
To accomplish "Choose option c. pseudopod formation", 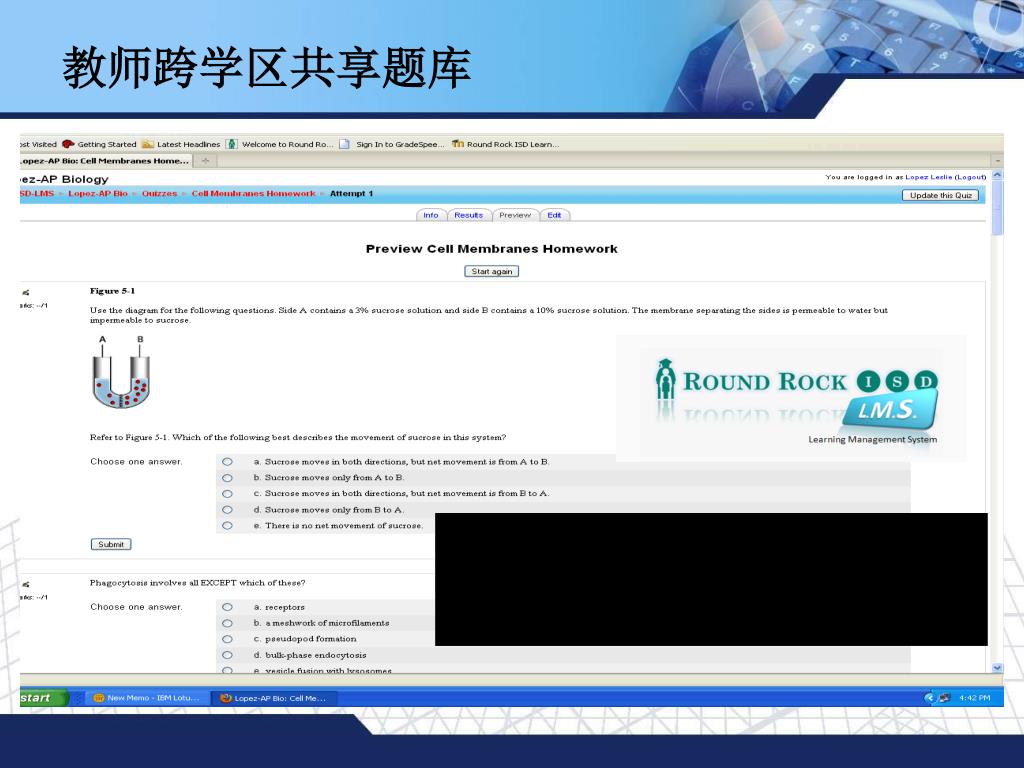I will (x=227, y=639).
